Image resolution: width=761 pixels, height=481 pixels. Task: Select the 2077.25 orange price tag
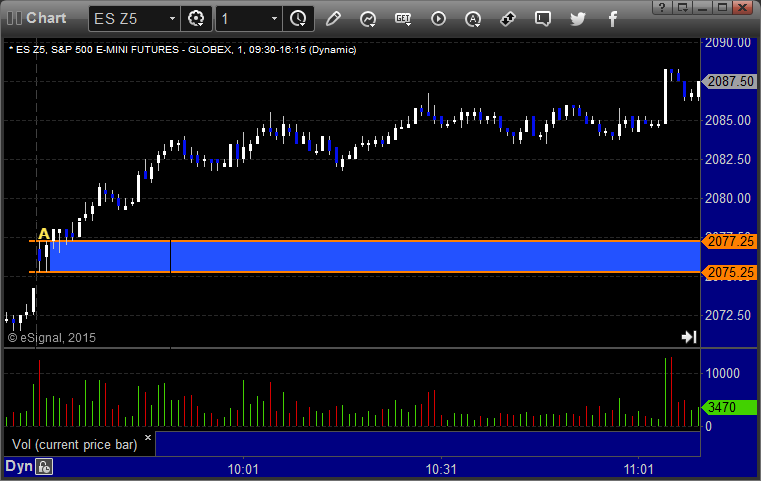(729, 241)
